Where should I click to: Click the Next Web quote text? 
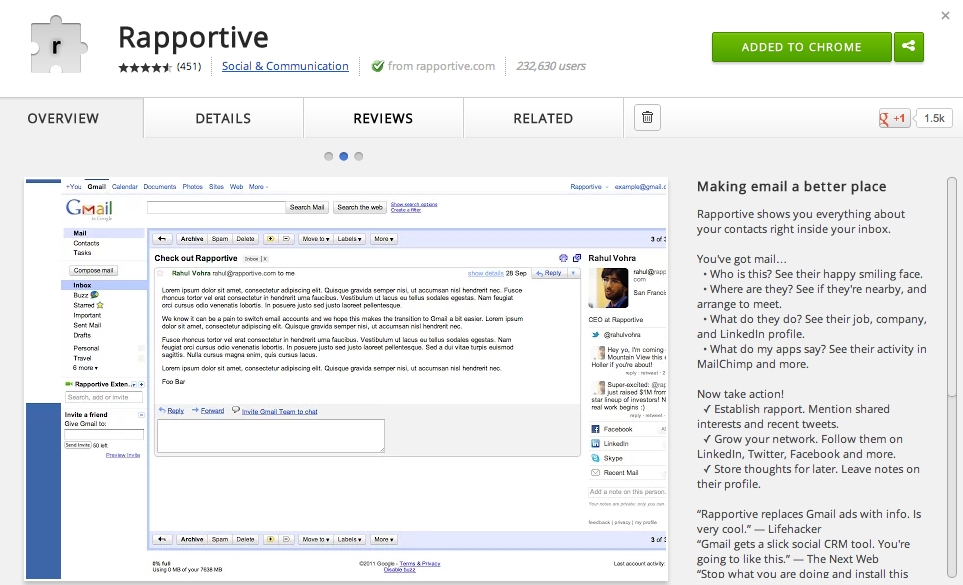(803, 551)
